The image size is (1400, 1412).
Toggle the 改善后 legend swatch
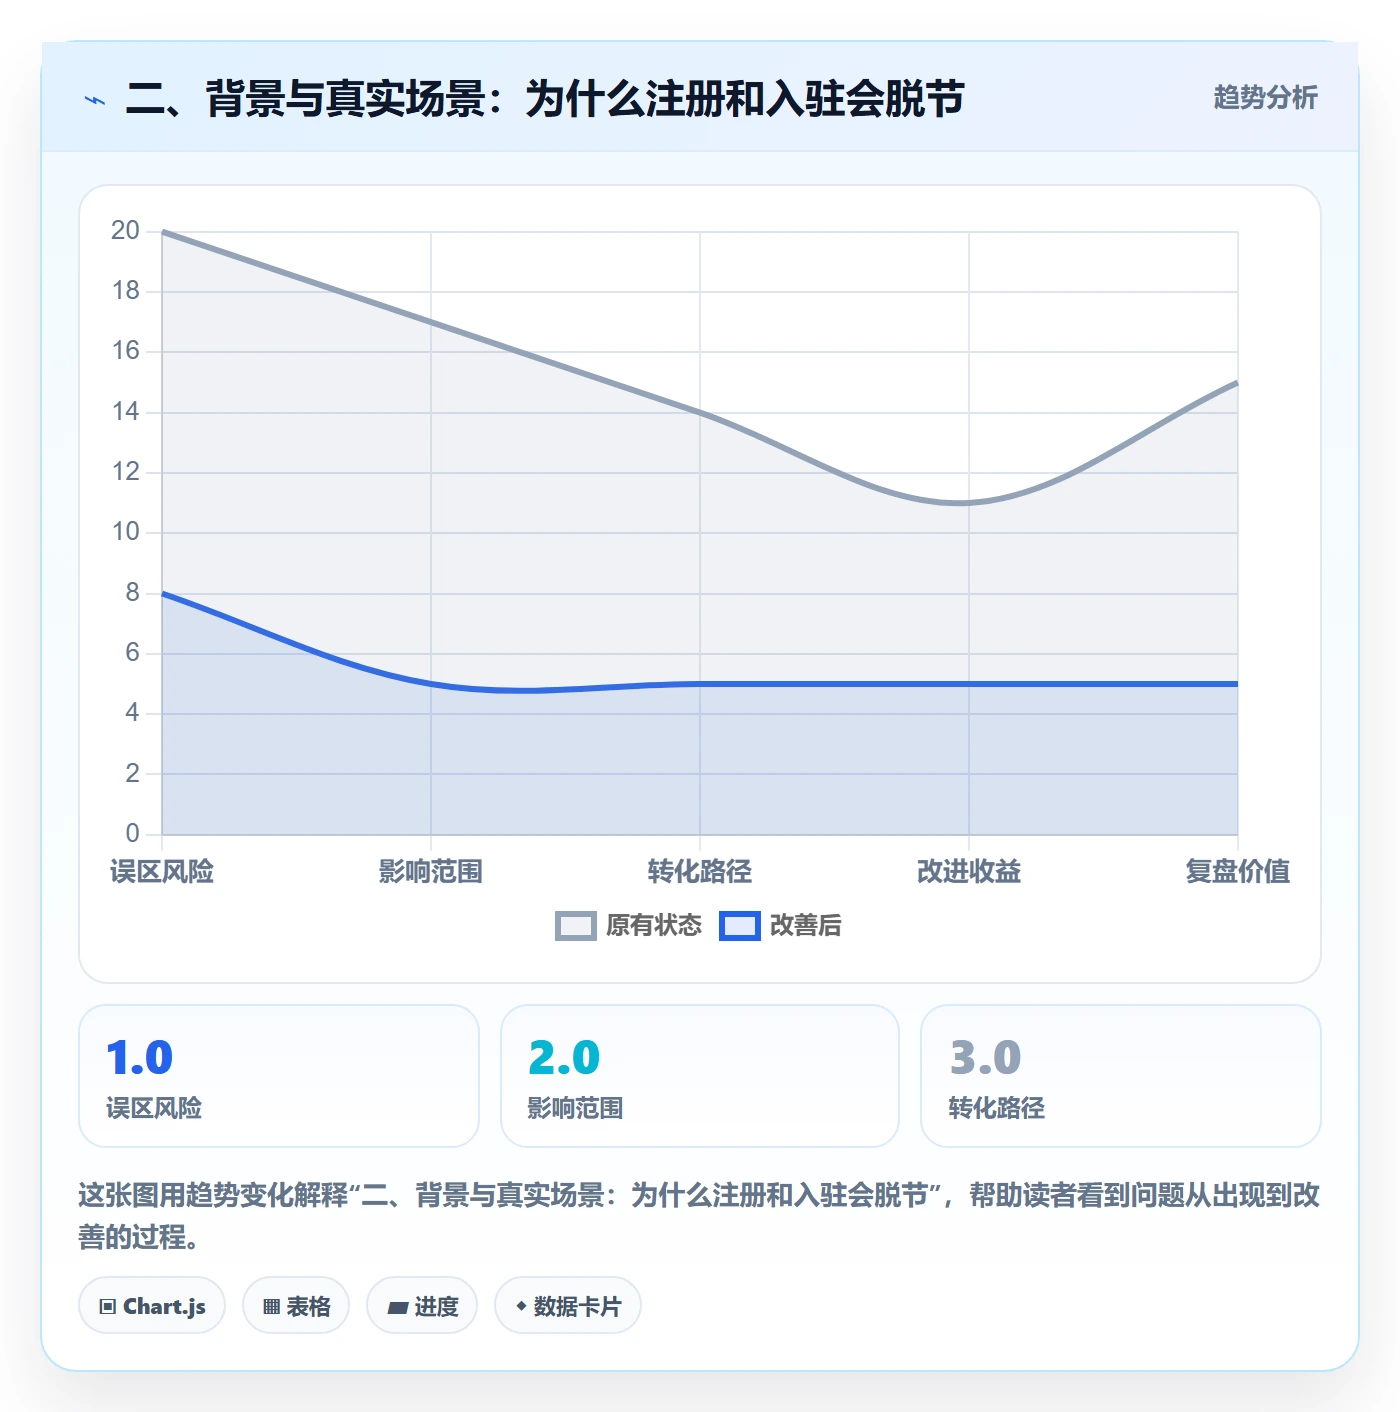740,926
